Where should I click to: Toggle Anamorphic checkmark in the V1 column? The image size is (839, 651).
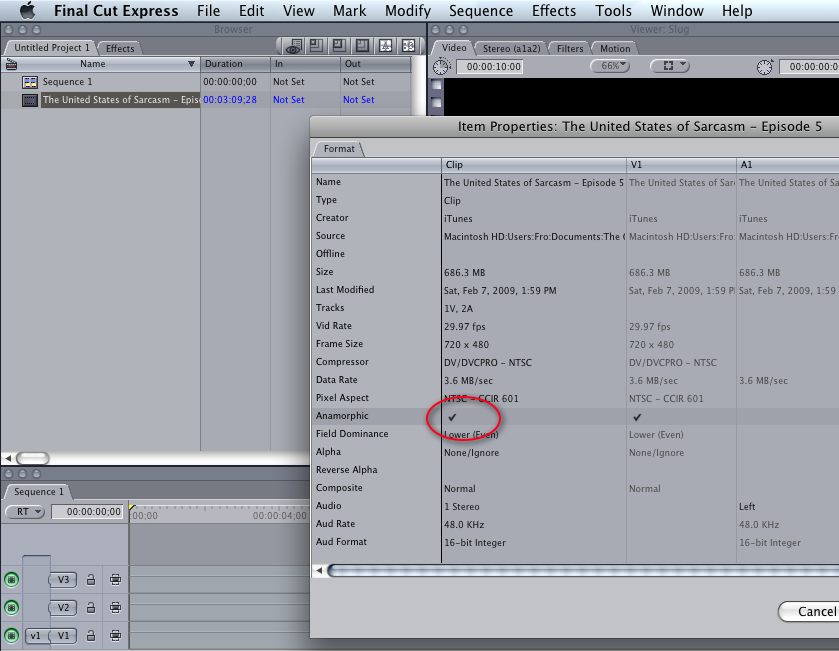[637, 417]
